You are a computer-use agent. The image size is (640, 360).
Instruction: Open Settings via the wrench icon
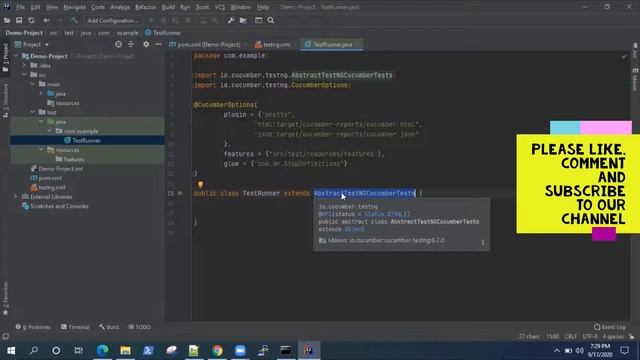(x=231, y=20)
